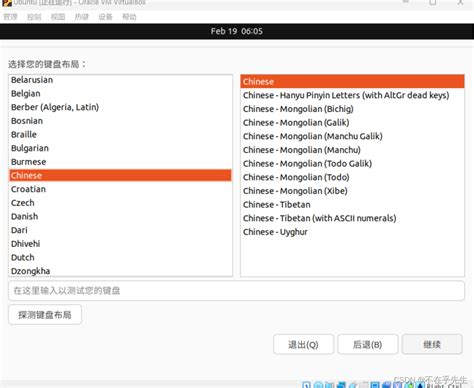Choose Chinese - Uyghur layout variant
Viewport: 474px width, 388px height.
(x=352, y=232)
